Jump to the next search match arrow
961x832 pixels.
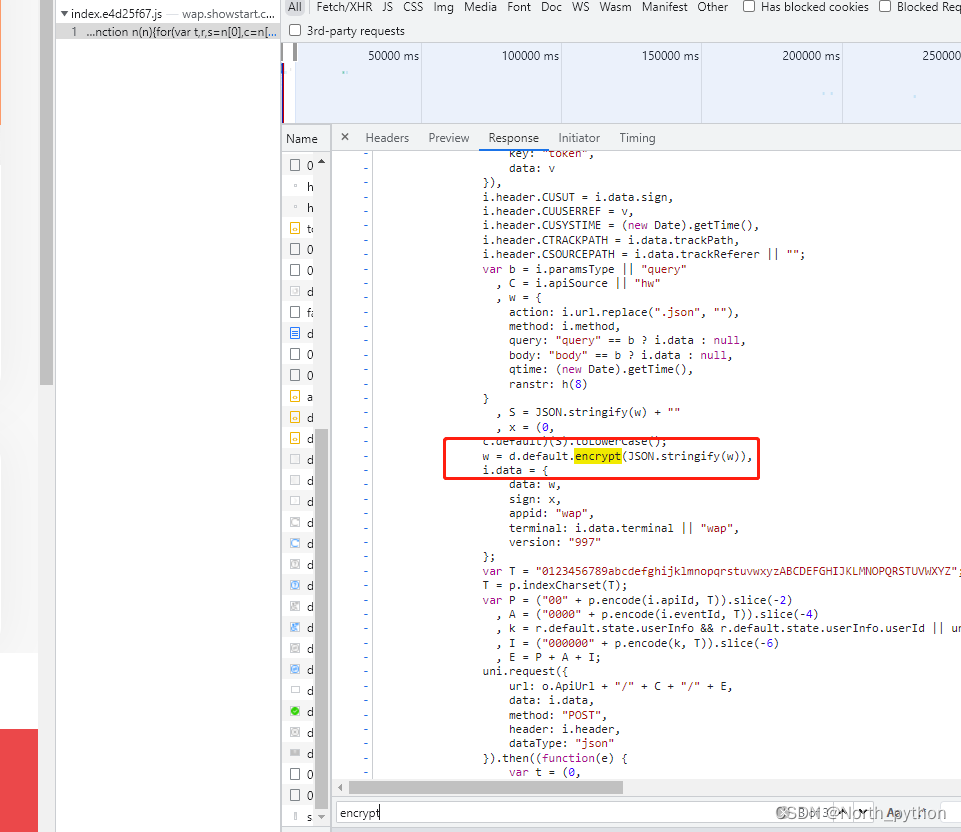click(863, 812)
